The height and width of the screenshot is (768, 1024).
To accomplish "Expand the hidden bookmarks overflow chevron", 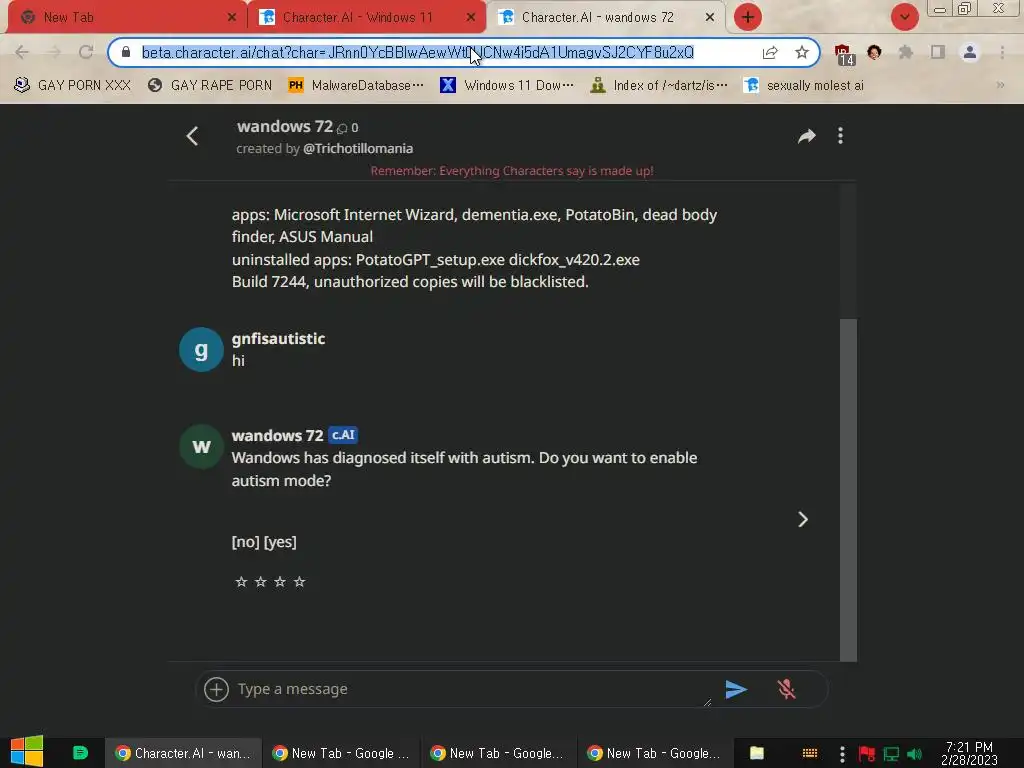I will coord(1000,86).
